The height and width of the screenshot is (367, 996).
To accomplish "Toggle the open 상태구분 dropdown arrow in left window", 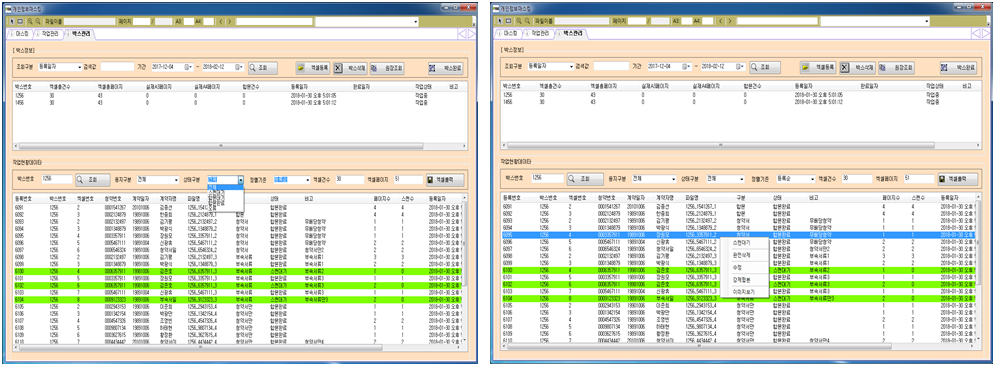I will pos(241,180).
